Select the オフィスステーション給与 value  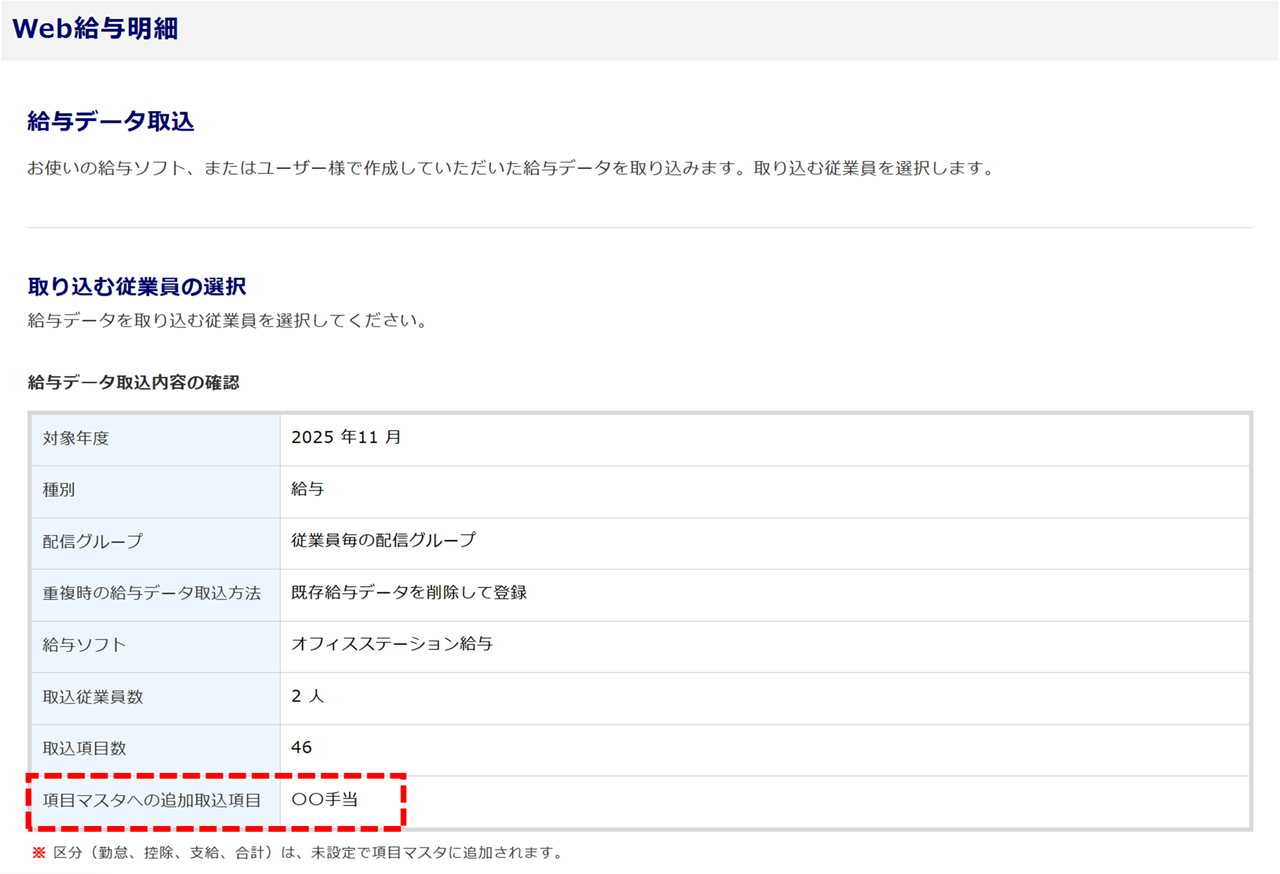[392, 645]
